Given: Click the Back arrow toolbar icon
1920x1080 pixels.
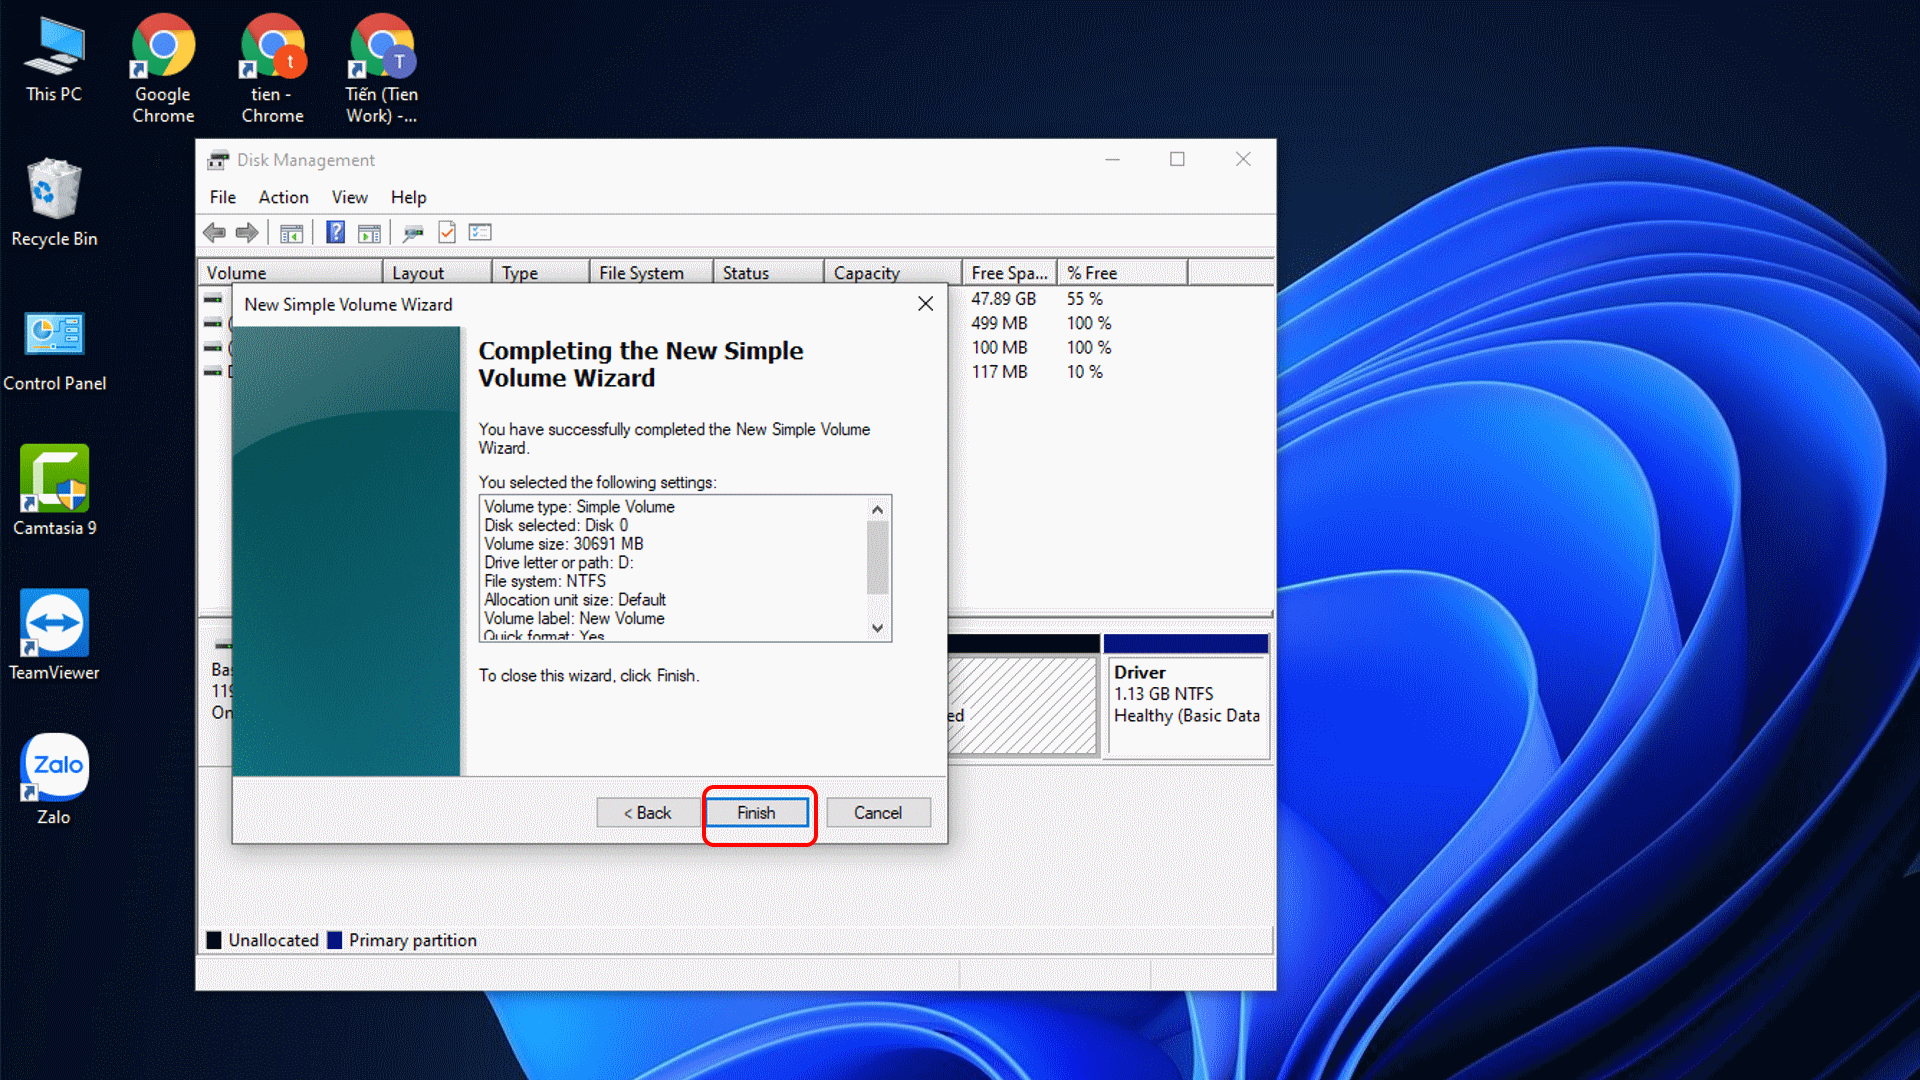Looking at the screenshot, I should pos(214,233).
